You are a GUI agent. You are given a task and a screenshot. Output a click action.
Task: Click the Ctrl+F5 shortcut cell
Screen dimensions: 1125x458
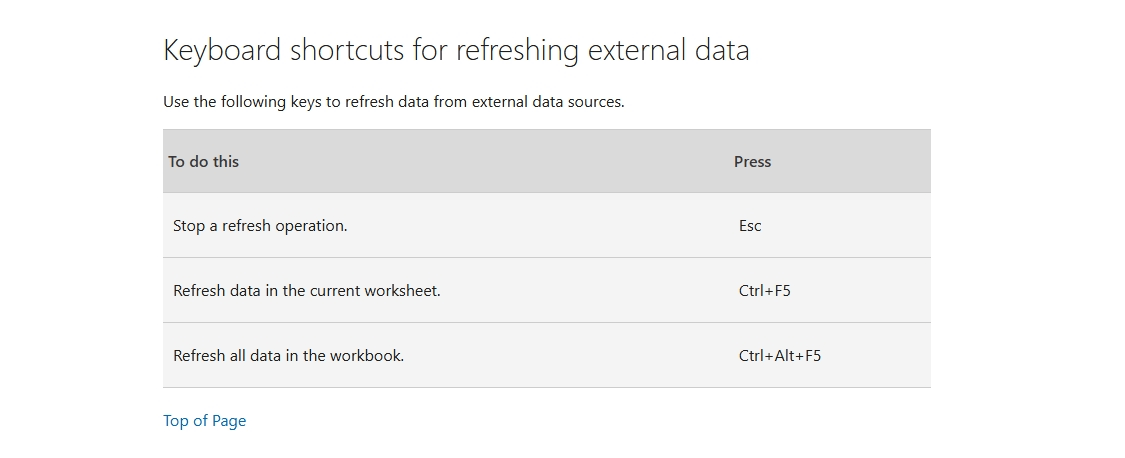(765, 291)
